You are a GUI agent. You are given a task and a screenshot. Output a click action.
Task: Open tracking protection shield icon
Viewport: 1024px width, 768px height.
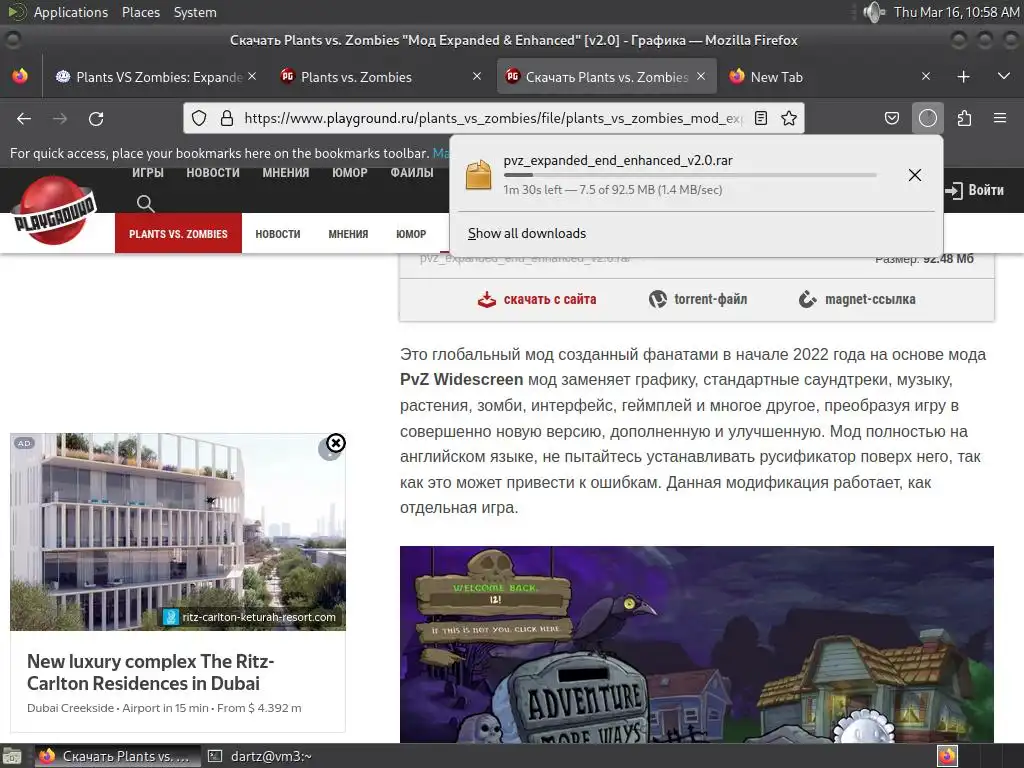199,118
